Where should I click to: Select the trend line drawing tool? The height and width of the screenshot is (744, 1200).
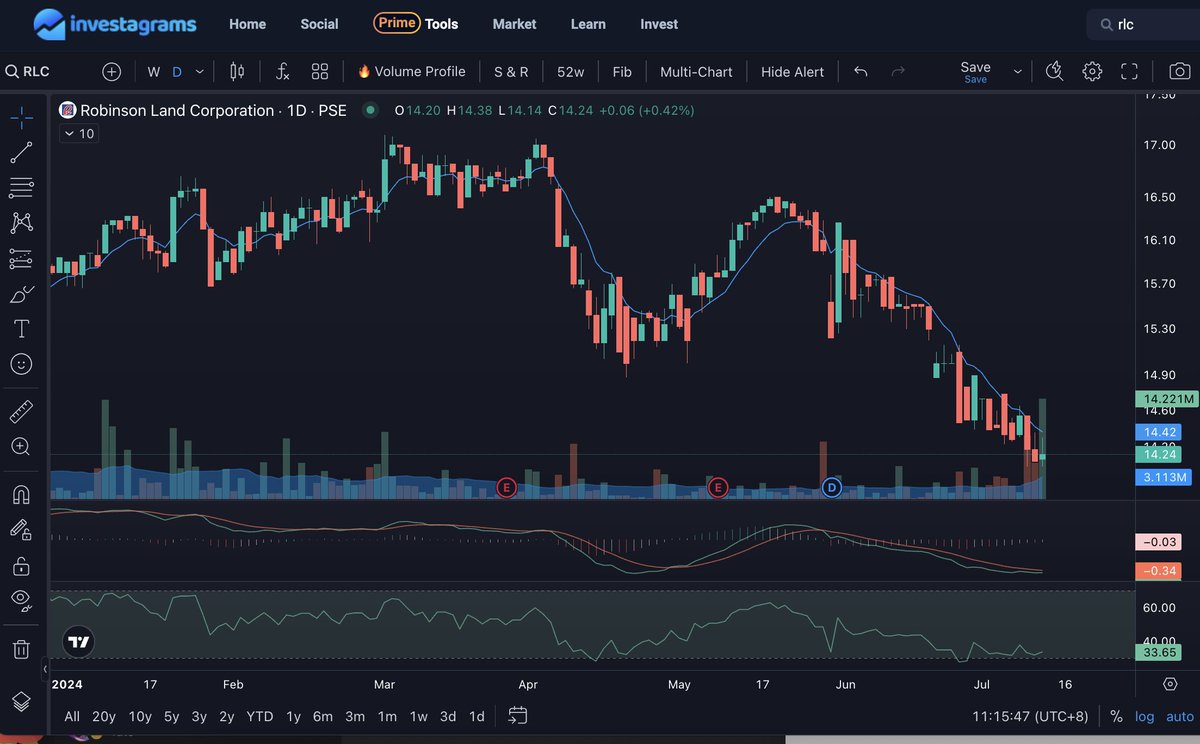(x=21, y=152)
